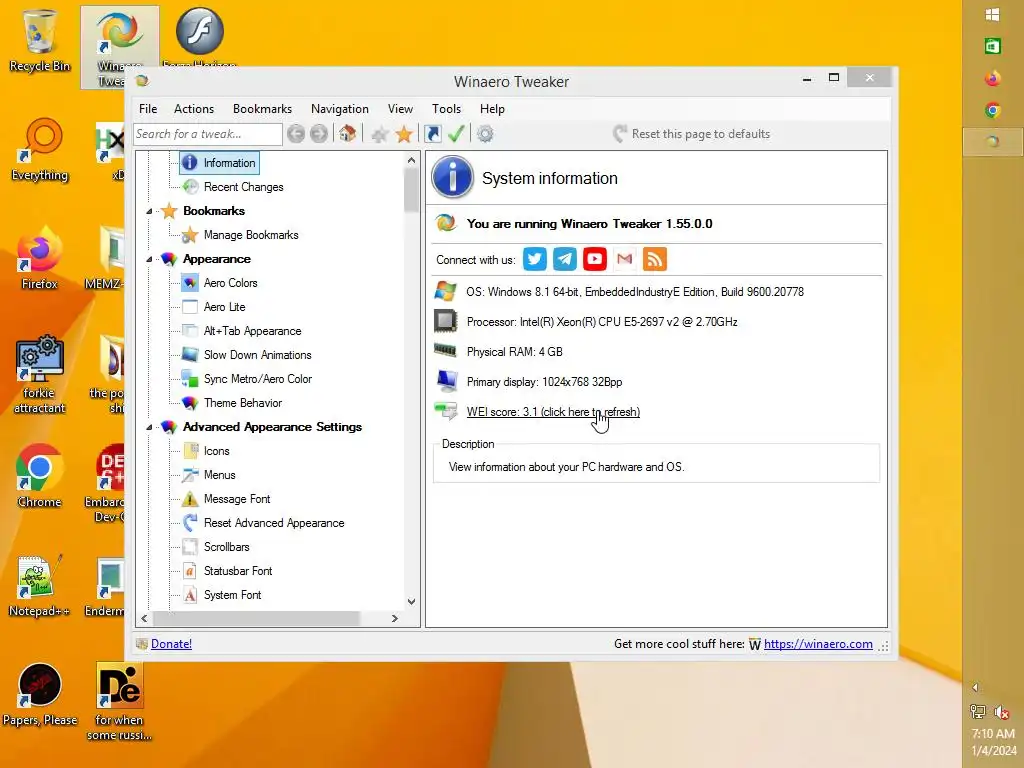Select the Delphi 'for when some russi...' icon
This screenshot has width=1024, height=768.
pos(120,702)
